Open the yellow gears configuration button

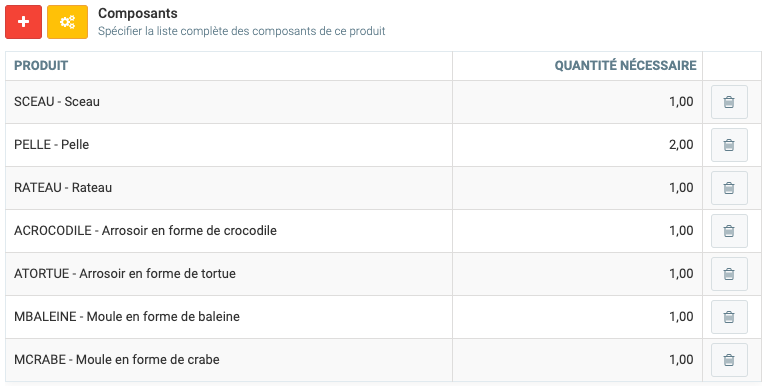[x=68, y=22]
